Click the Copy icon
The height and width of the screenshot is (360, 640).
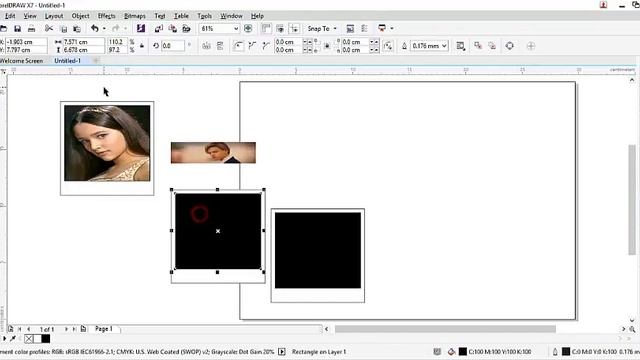(x=64, y=29)
